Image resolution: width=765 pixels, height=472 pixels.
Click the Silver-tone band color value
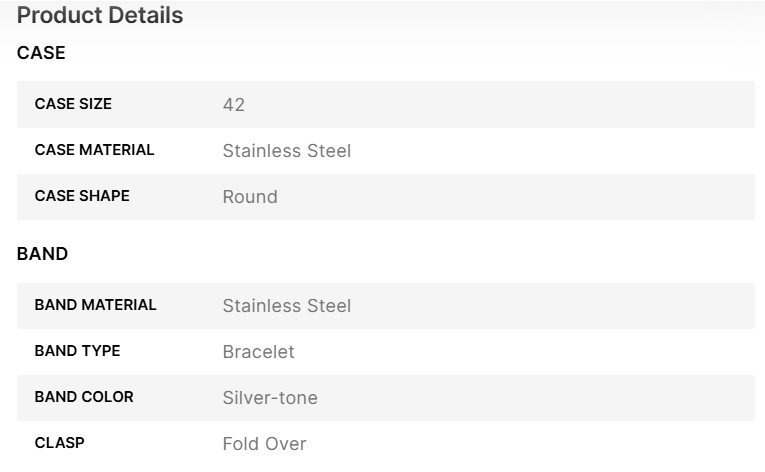pos(270,398)
